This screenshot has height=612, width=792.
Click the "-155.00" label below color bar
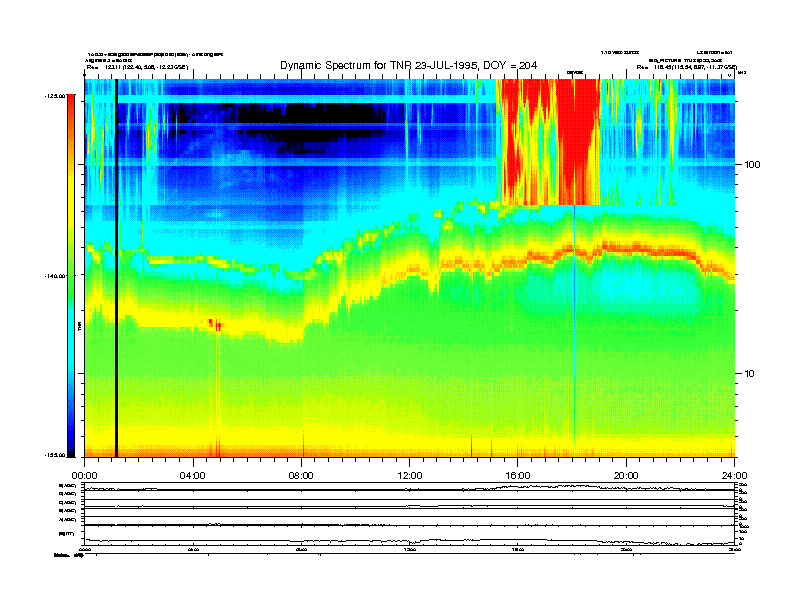(54, 455)
